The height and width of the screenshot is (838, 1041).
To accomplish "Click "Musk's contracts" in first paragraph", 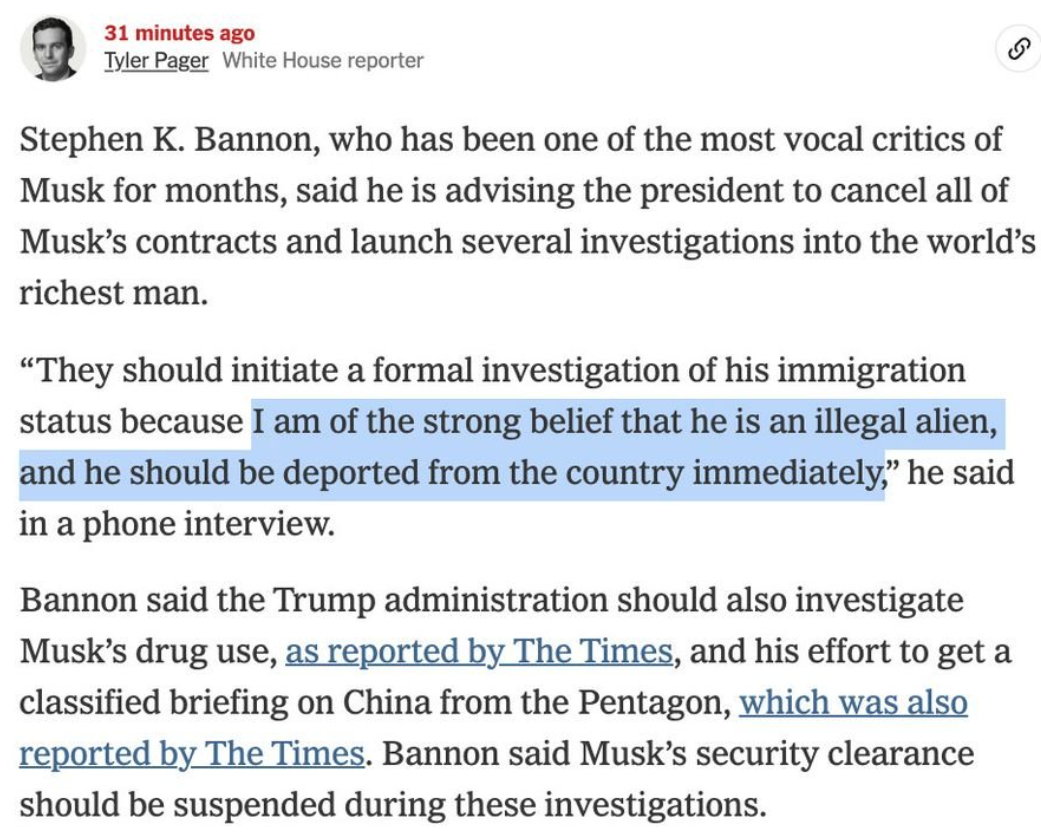I will click(148, 241).
